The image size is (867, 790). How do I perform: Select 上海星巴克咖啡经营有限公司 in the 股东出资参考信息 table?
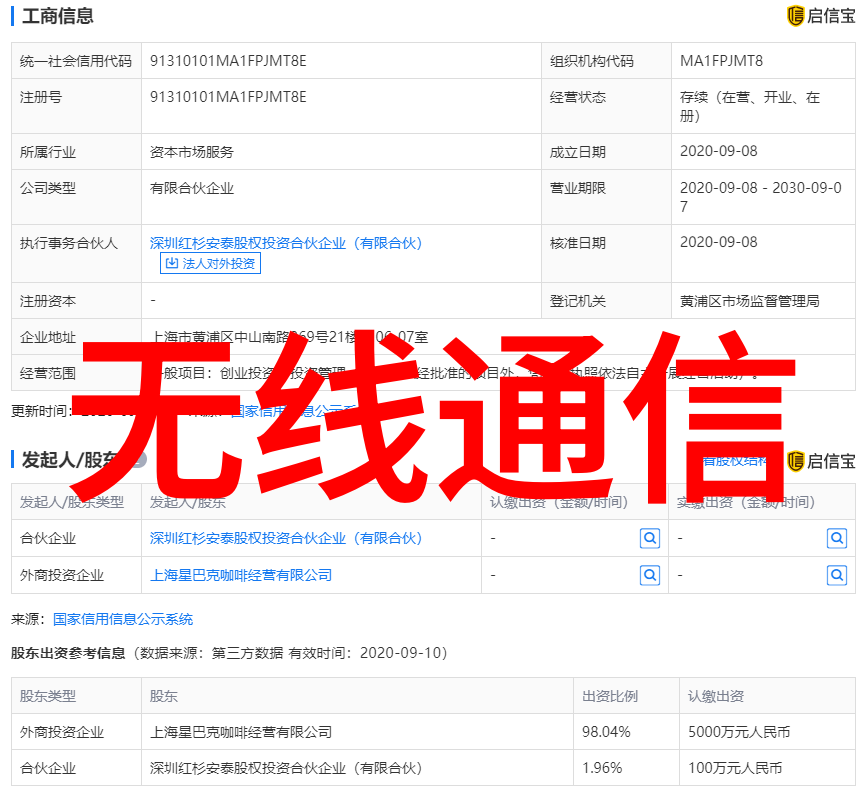click(241, 732)
